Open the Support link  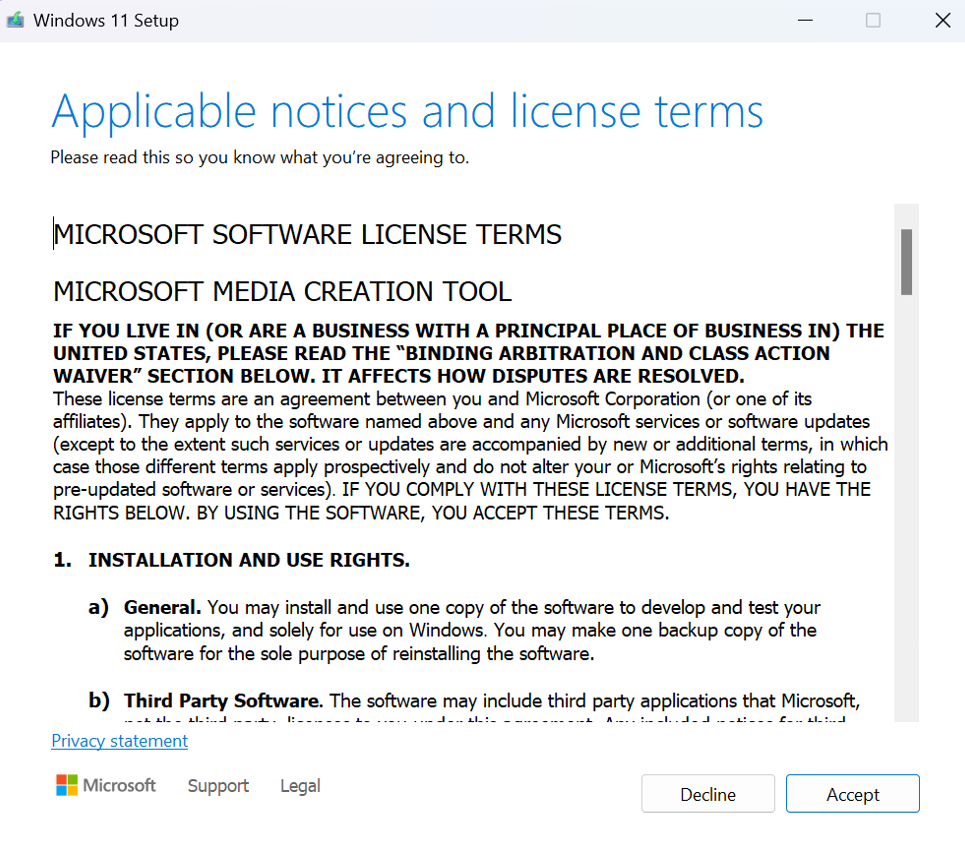coord(218,786)
